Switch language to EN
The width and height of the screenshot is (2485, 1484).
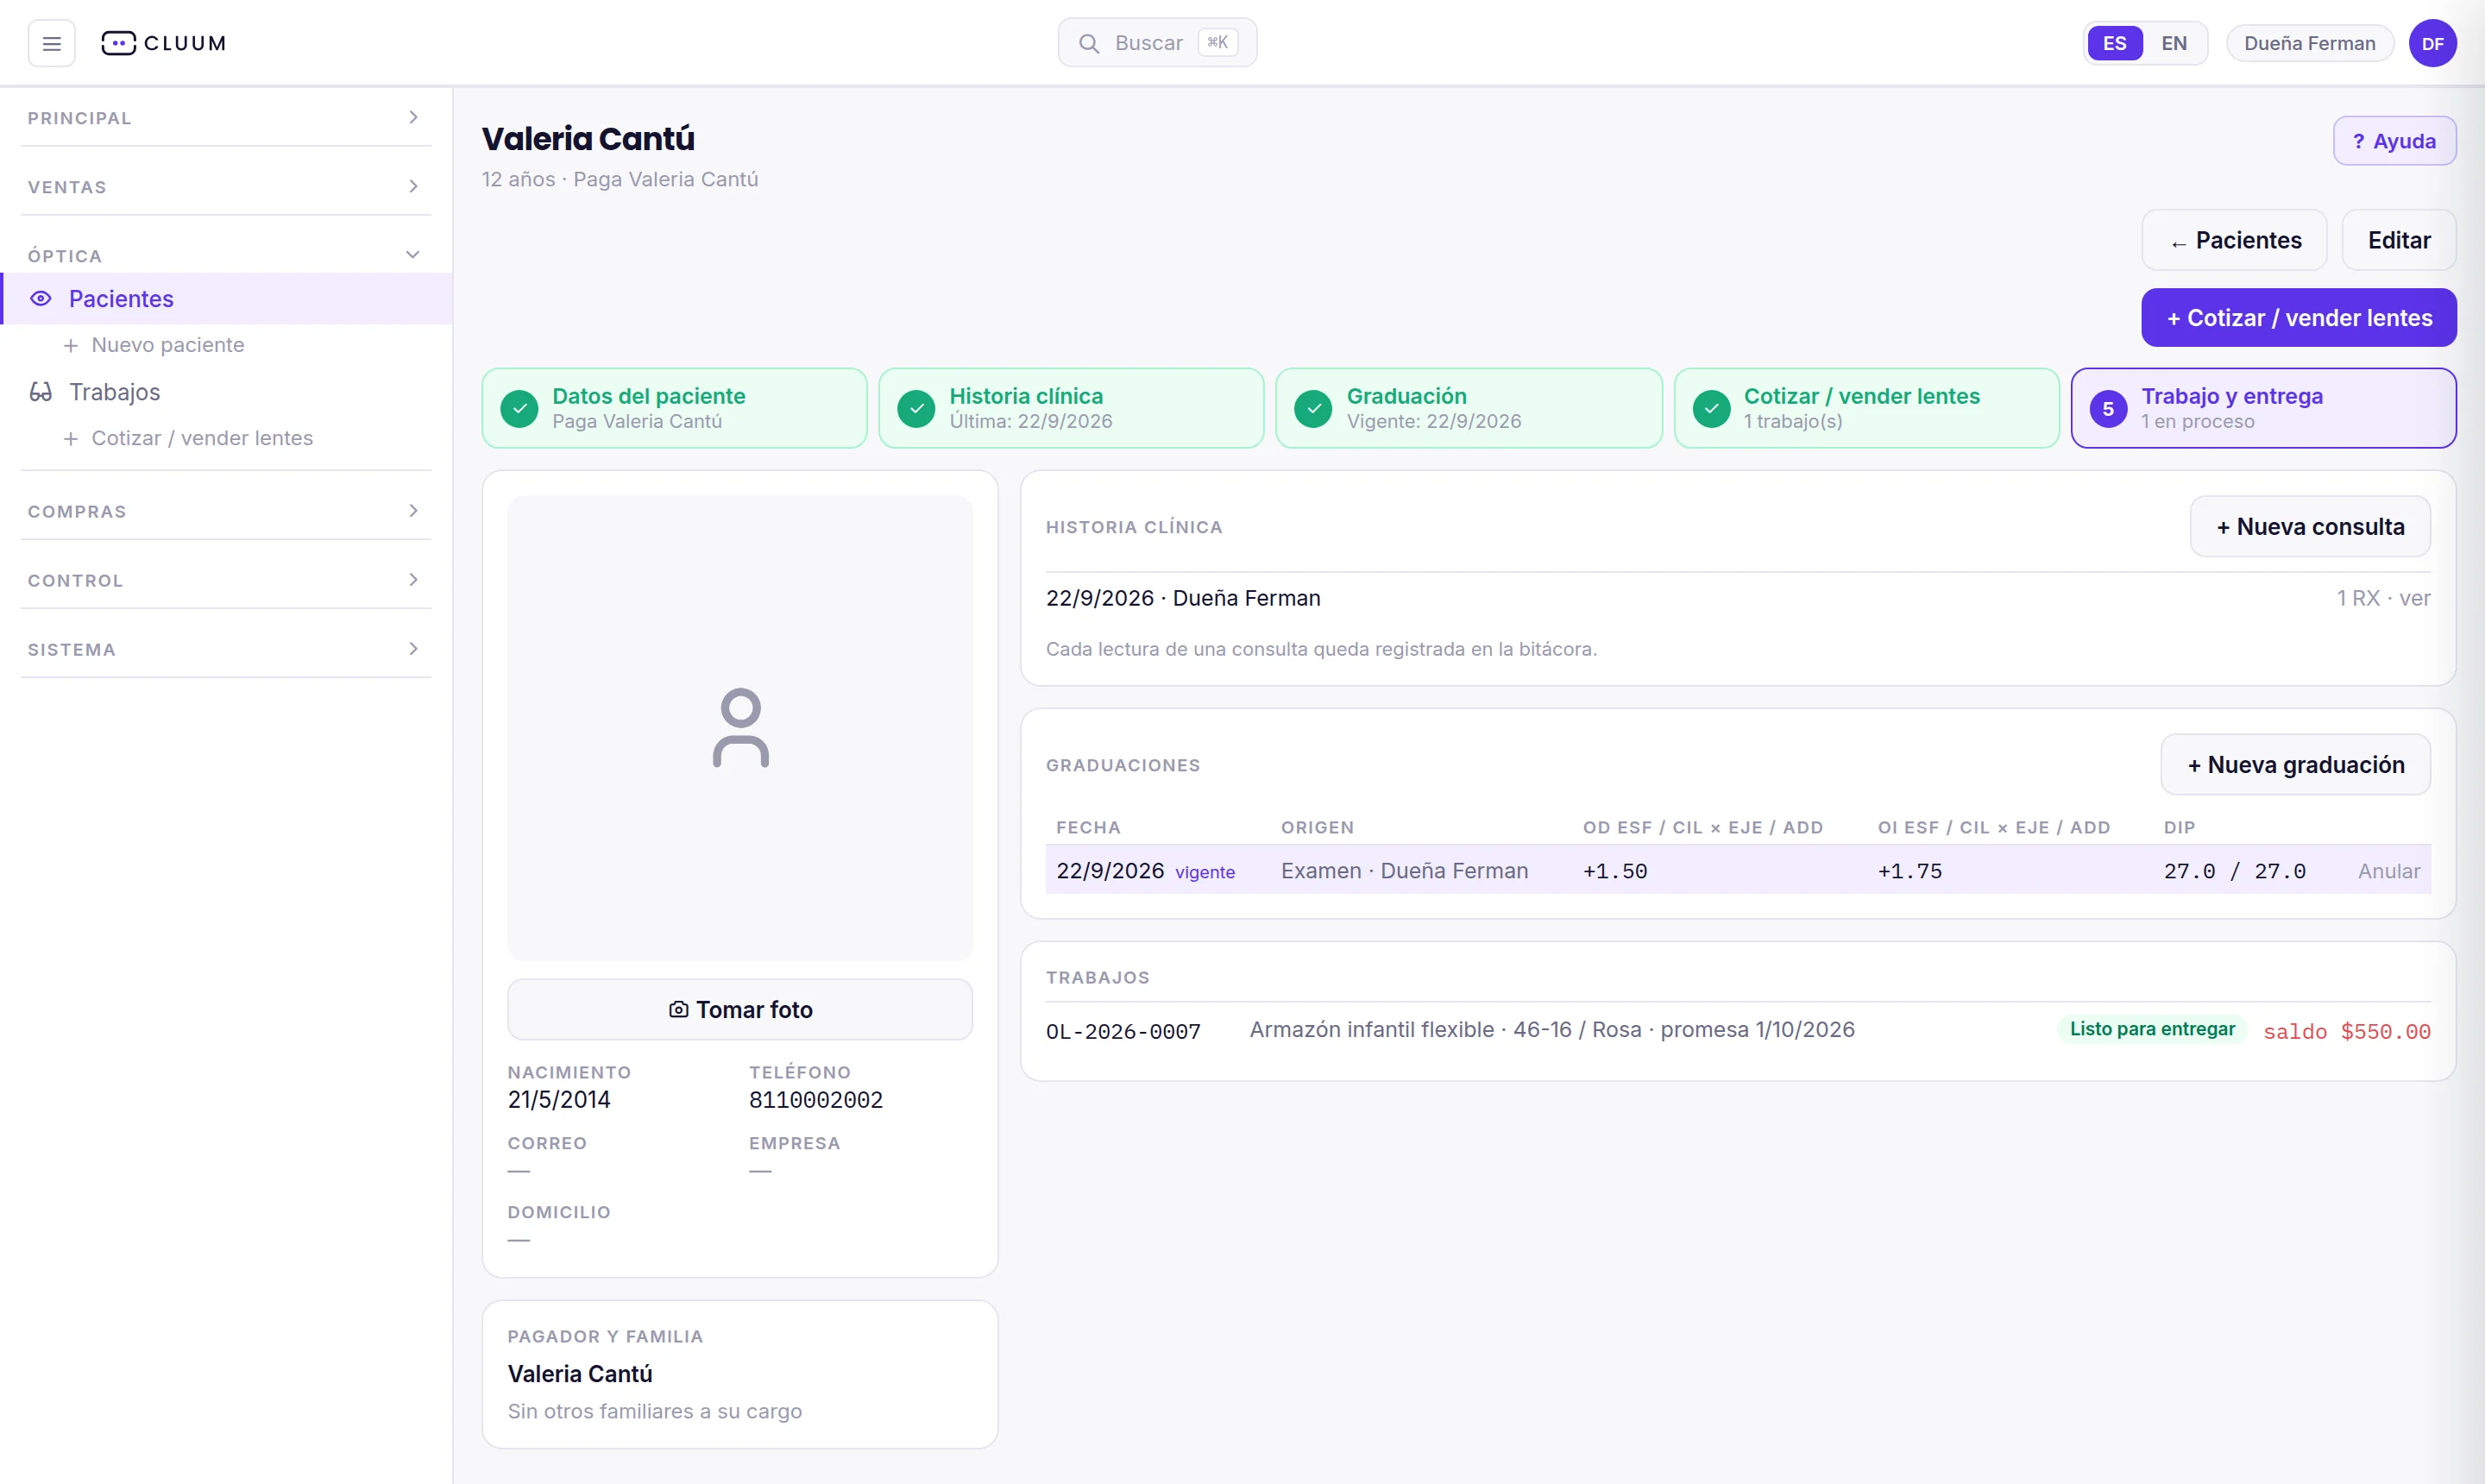[2173, 43]
